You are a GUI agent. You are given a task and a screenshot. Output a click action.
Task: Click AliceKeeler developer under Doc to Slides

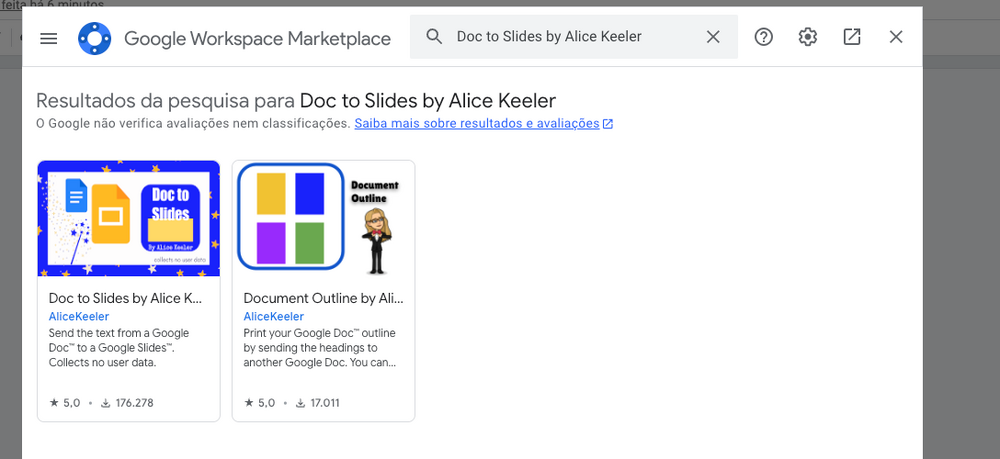click(78, 316)
